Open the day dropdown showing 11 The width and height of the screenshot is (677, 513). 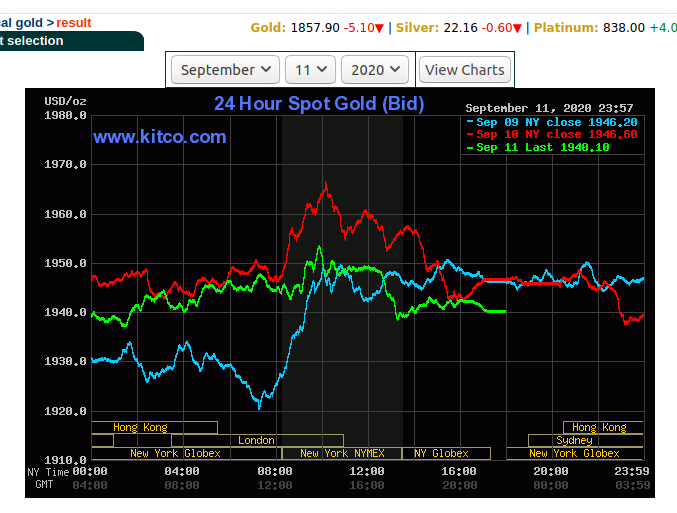pyautogui.click(x=310, y=70)
